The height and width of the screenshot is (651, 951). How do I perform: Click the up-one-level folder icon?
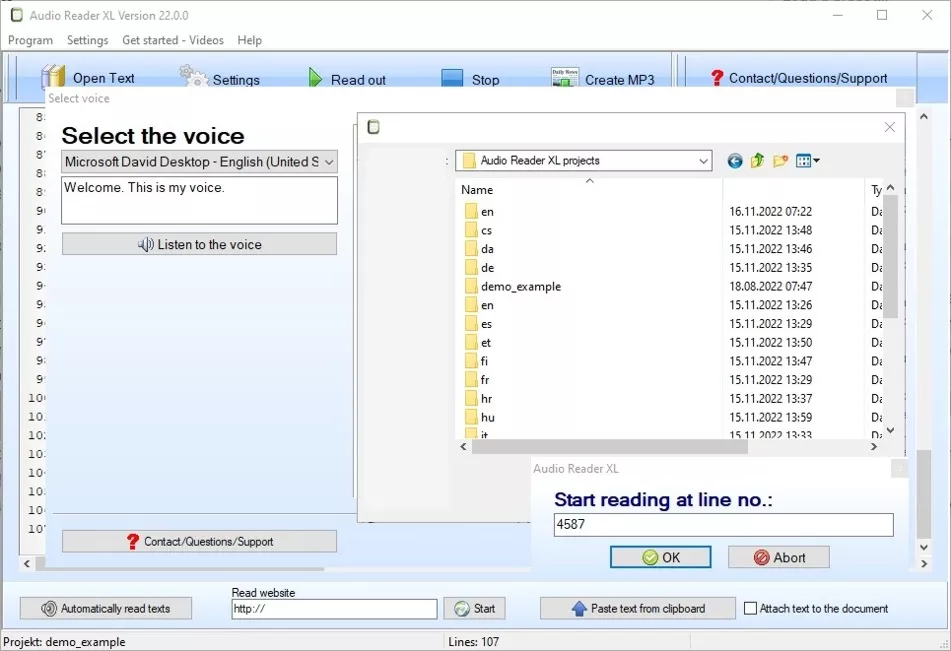(757, 161)
